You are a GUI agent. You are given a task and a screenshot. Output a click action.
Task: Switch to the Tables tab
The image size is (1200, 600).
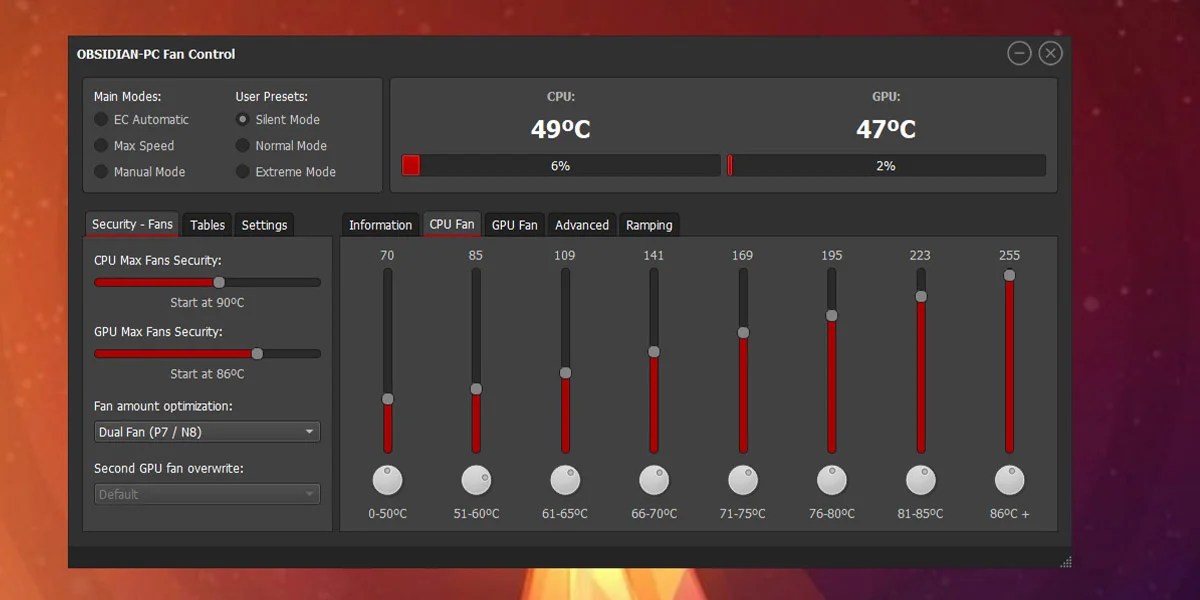208,225
